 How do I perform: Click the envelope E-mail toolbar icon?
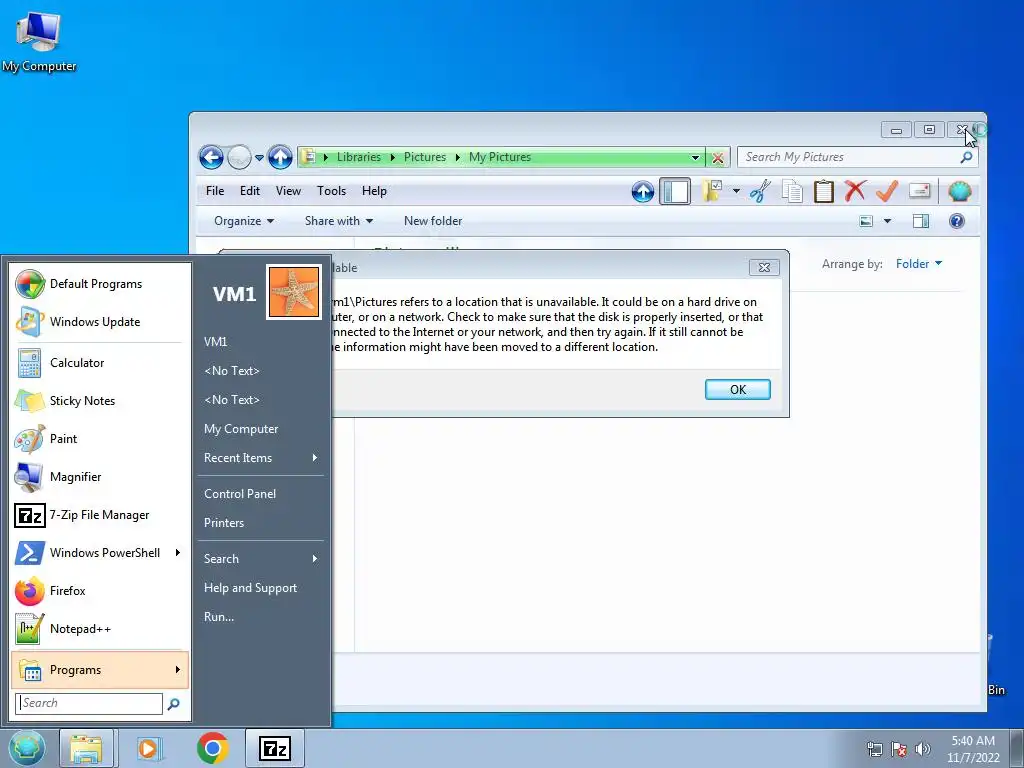(x=919, y=191)
